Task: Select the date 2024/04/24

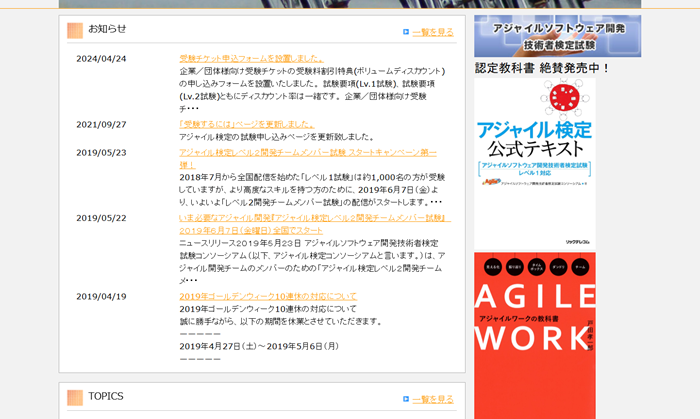Action: 101,59
